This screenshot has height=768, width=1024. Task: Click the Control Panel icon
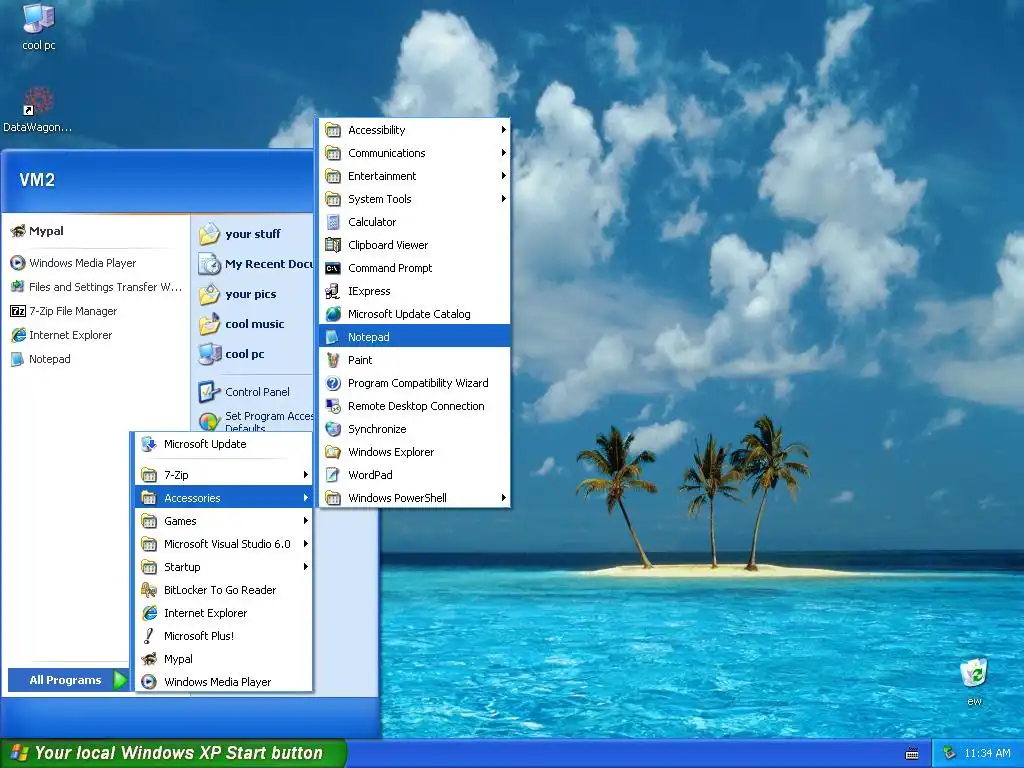tap(209, 392)
